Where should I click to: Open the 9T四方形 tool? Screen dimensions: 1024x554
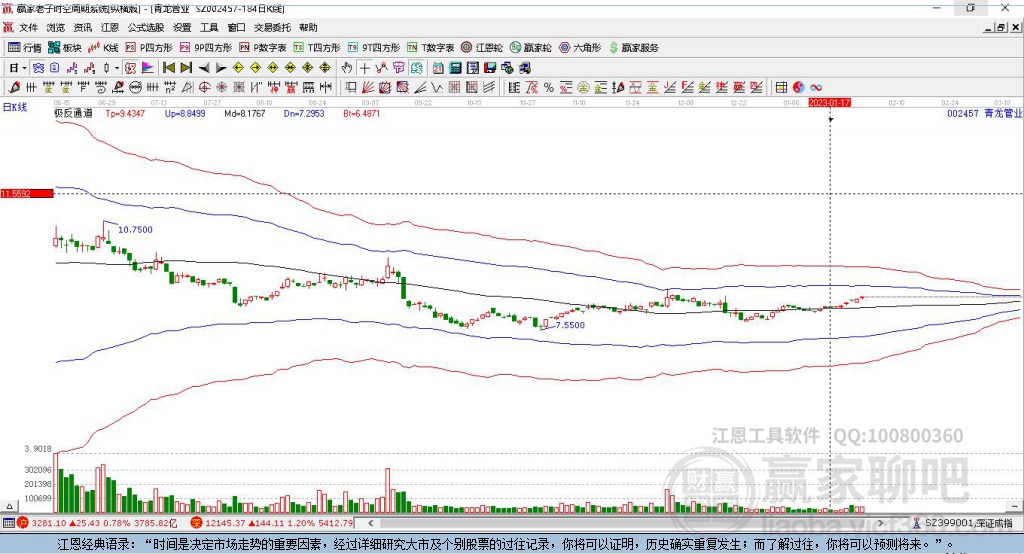coord(374,48)
